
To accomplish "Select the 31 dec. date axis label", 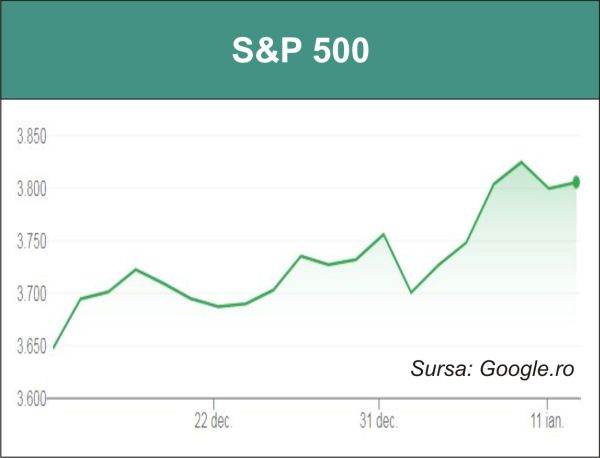I will click(x=379, y=421).
